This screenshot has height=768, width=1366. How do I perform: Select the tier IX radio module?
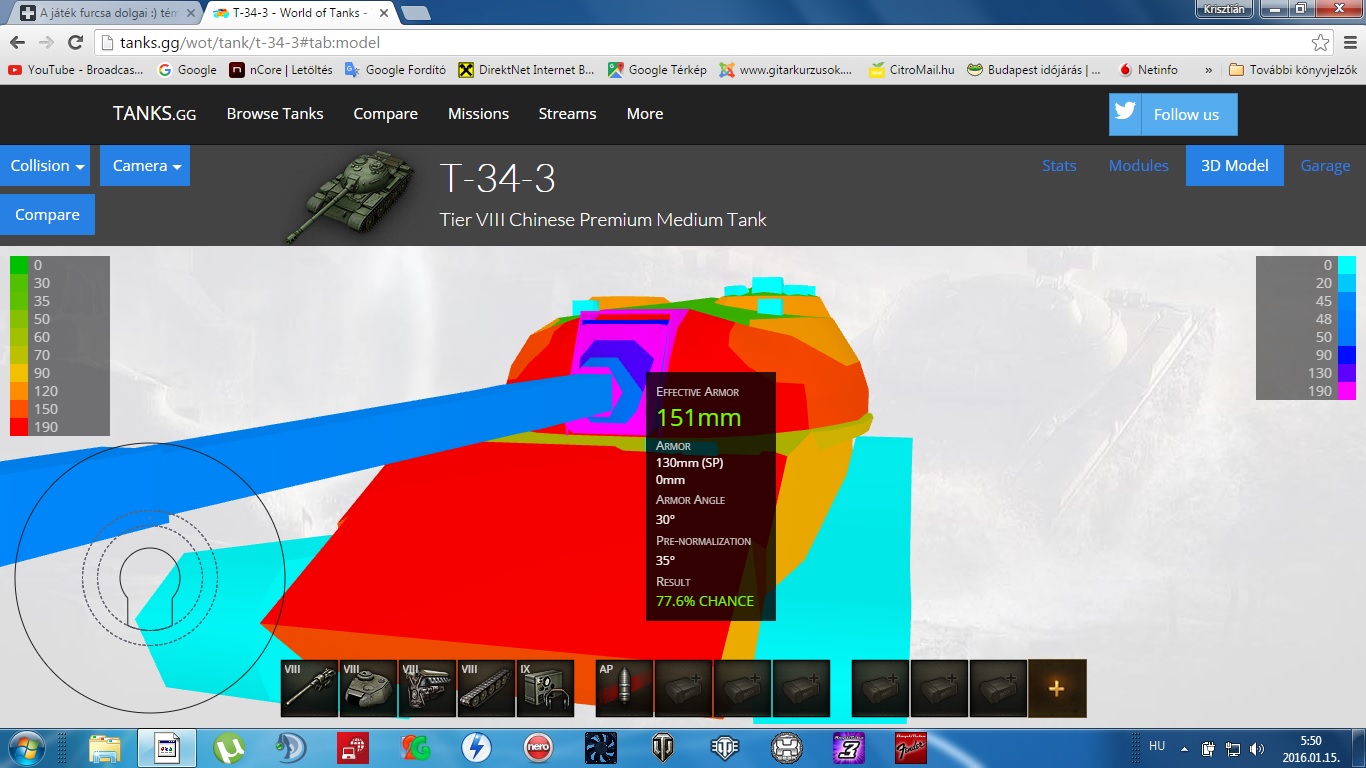(x=545, y=689)
